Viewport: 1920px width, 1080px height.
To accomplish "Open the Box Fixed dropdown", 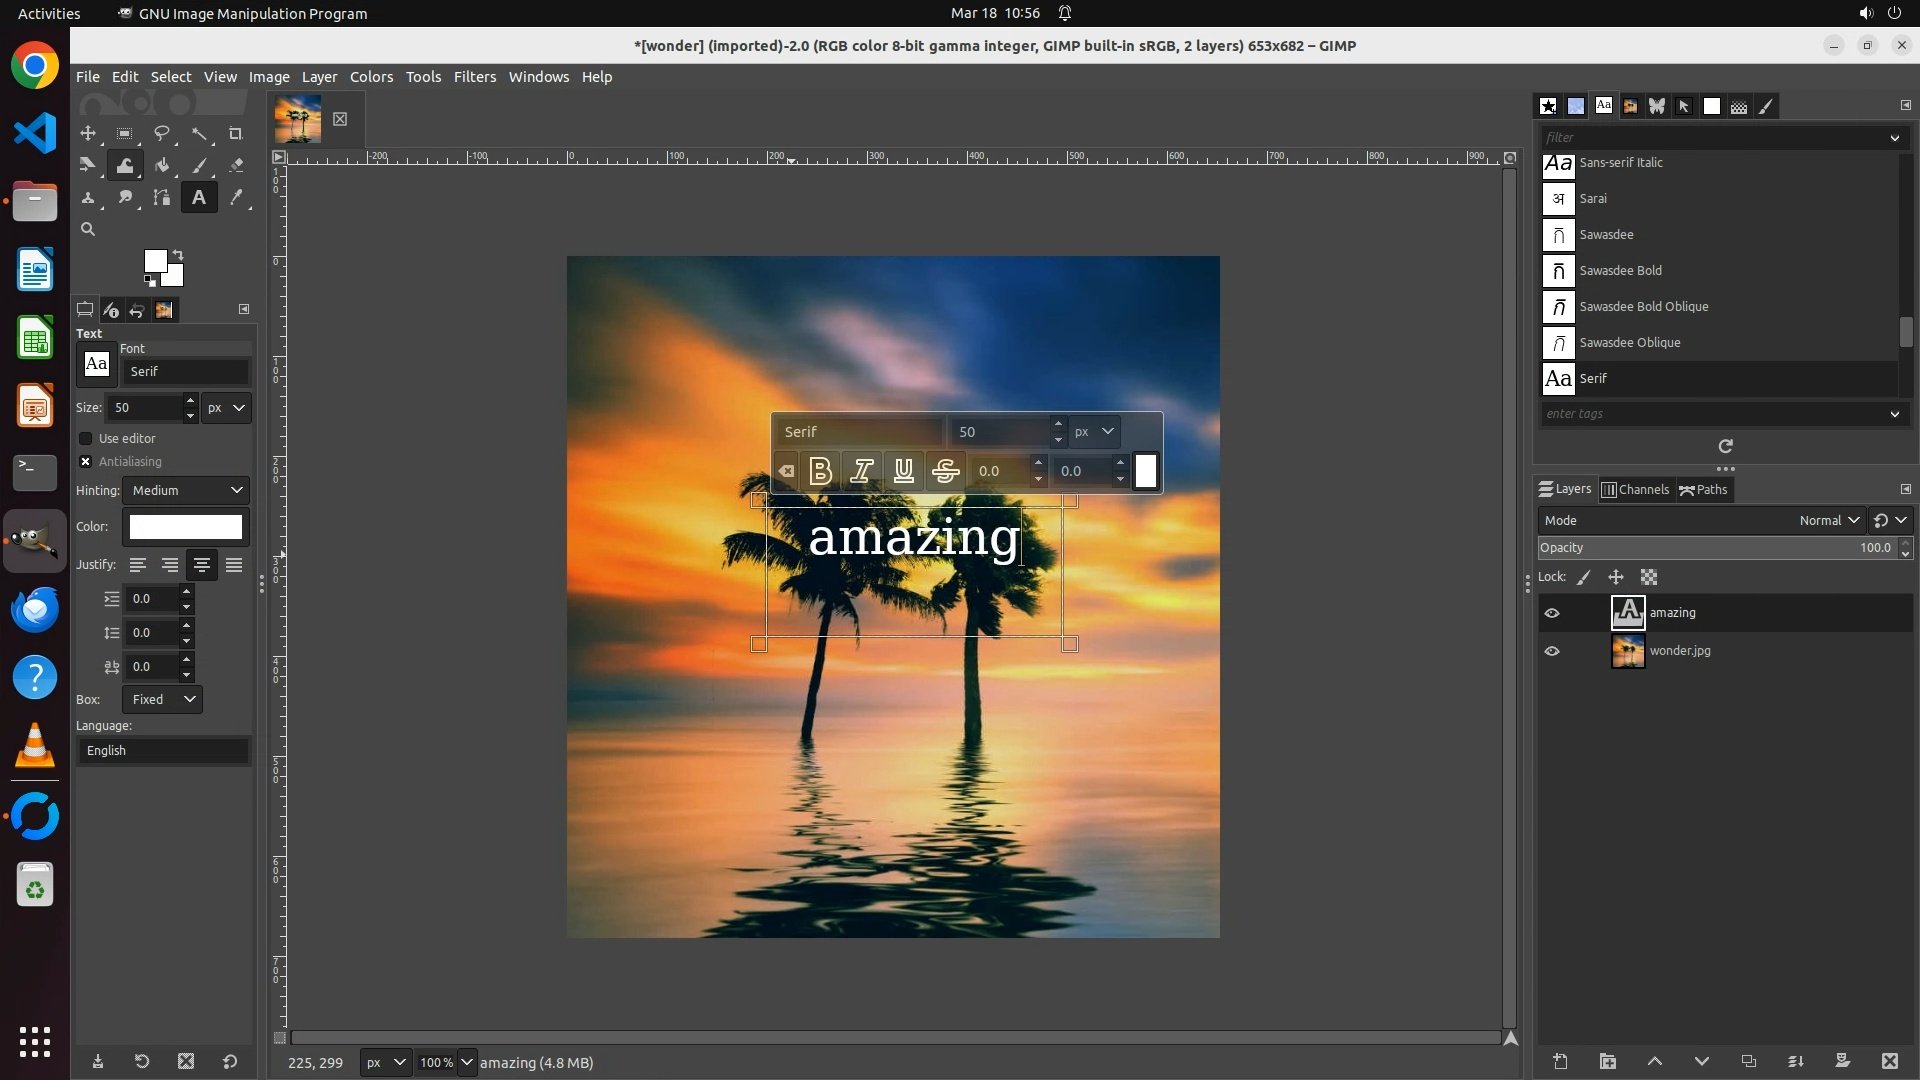I will tap(163, 700).
